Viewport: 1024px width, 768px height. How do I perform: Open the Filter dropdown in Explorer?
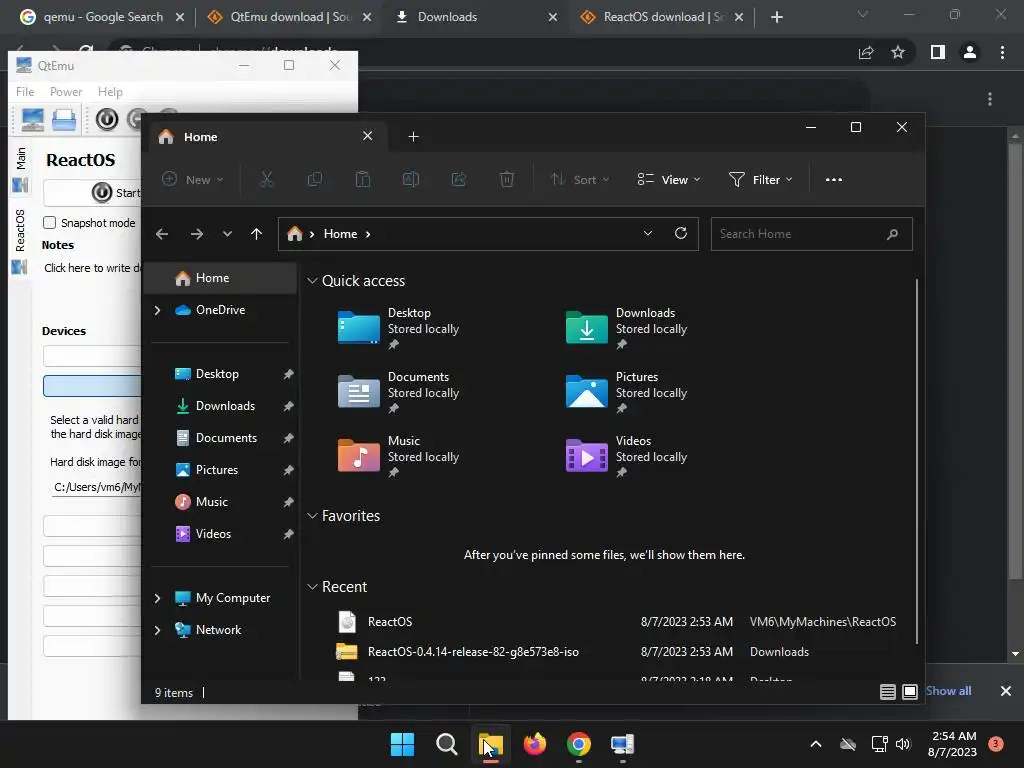760,179
